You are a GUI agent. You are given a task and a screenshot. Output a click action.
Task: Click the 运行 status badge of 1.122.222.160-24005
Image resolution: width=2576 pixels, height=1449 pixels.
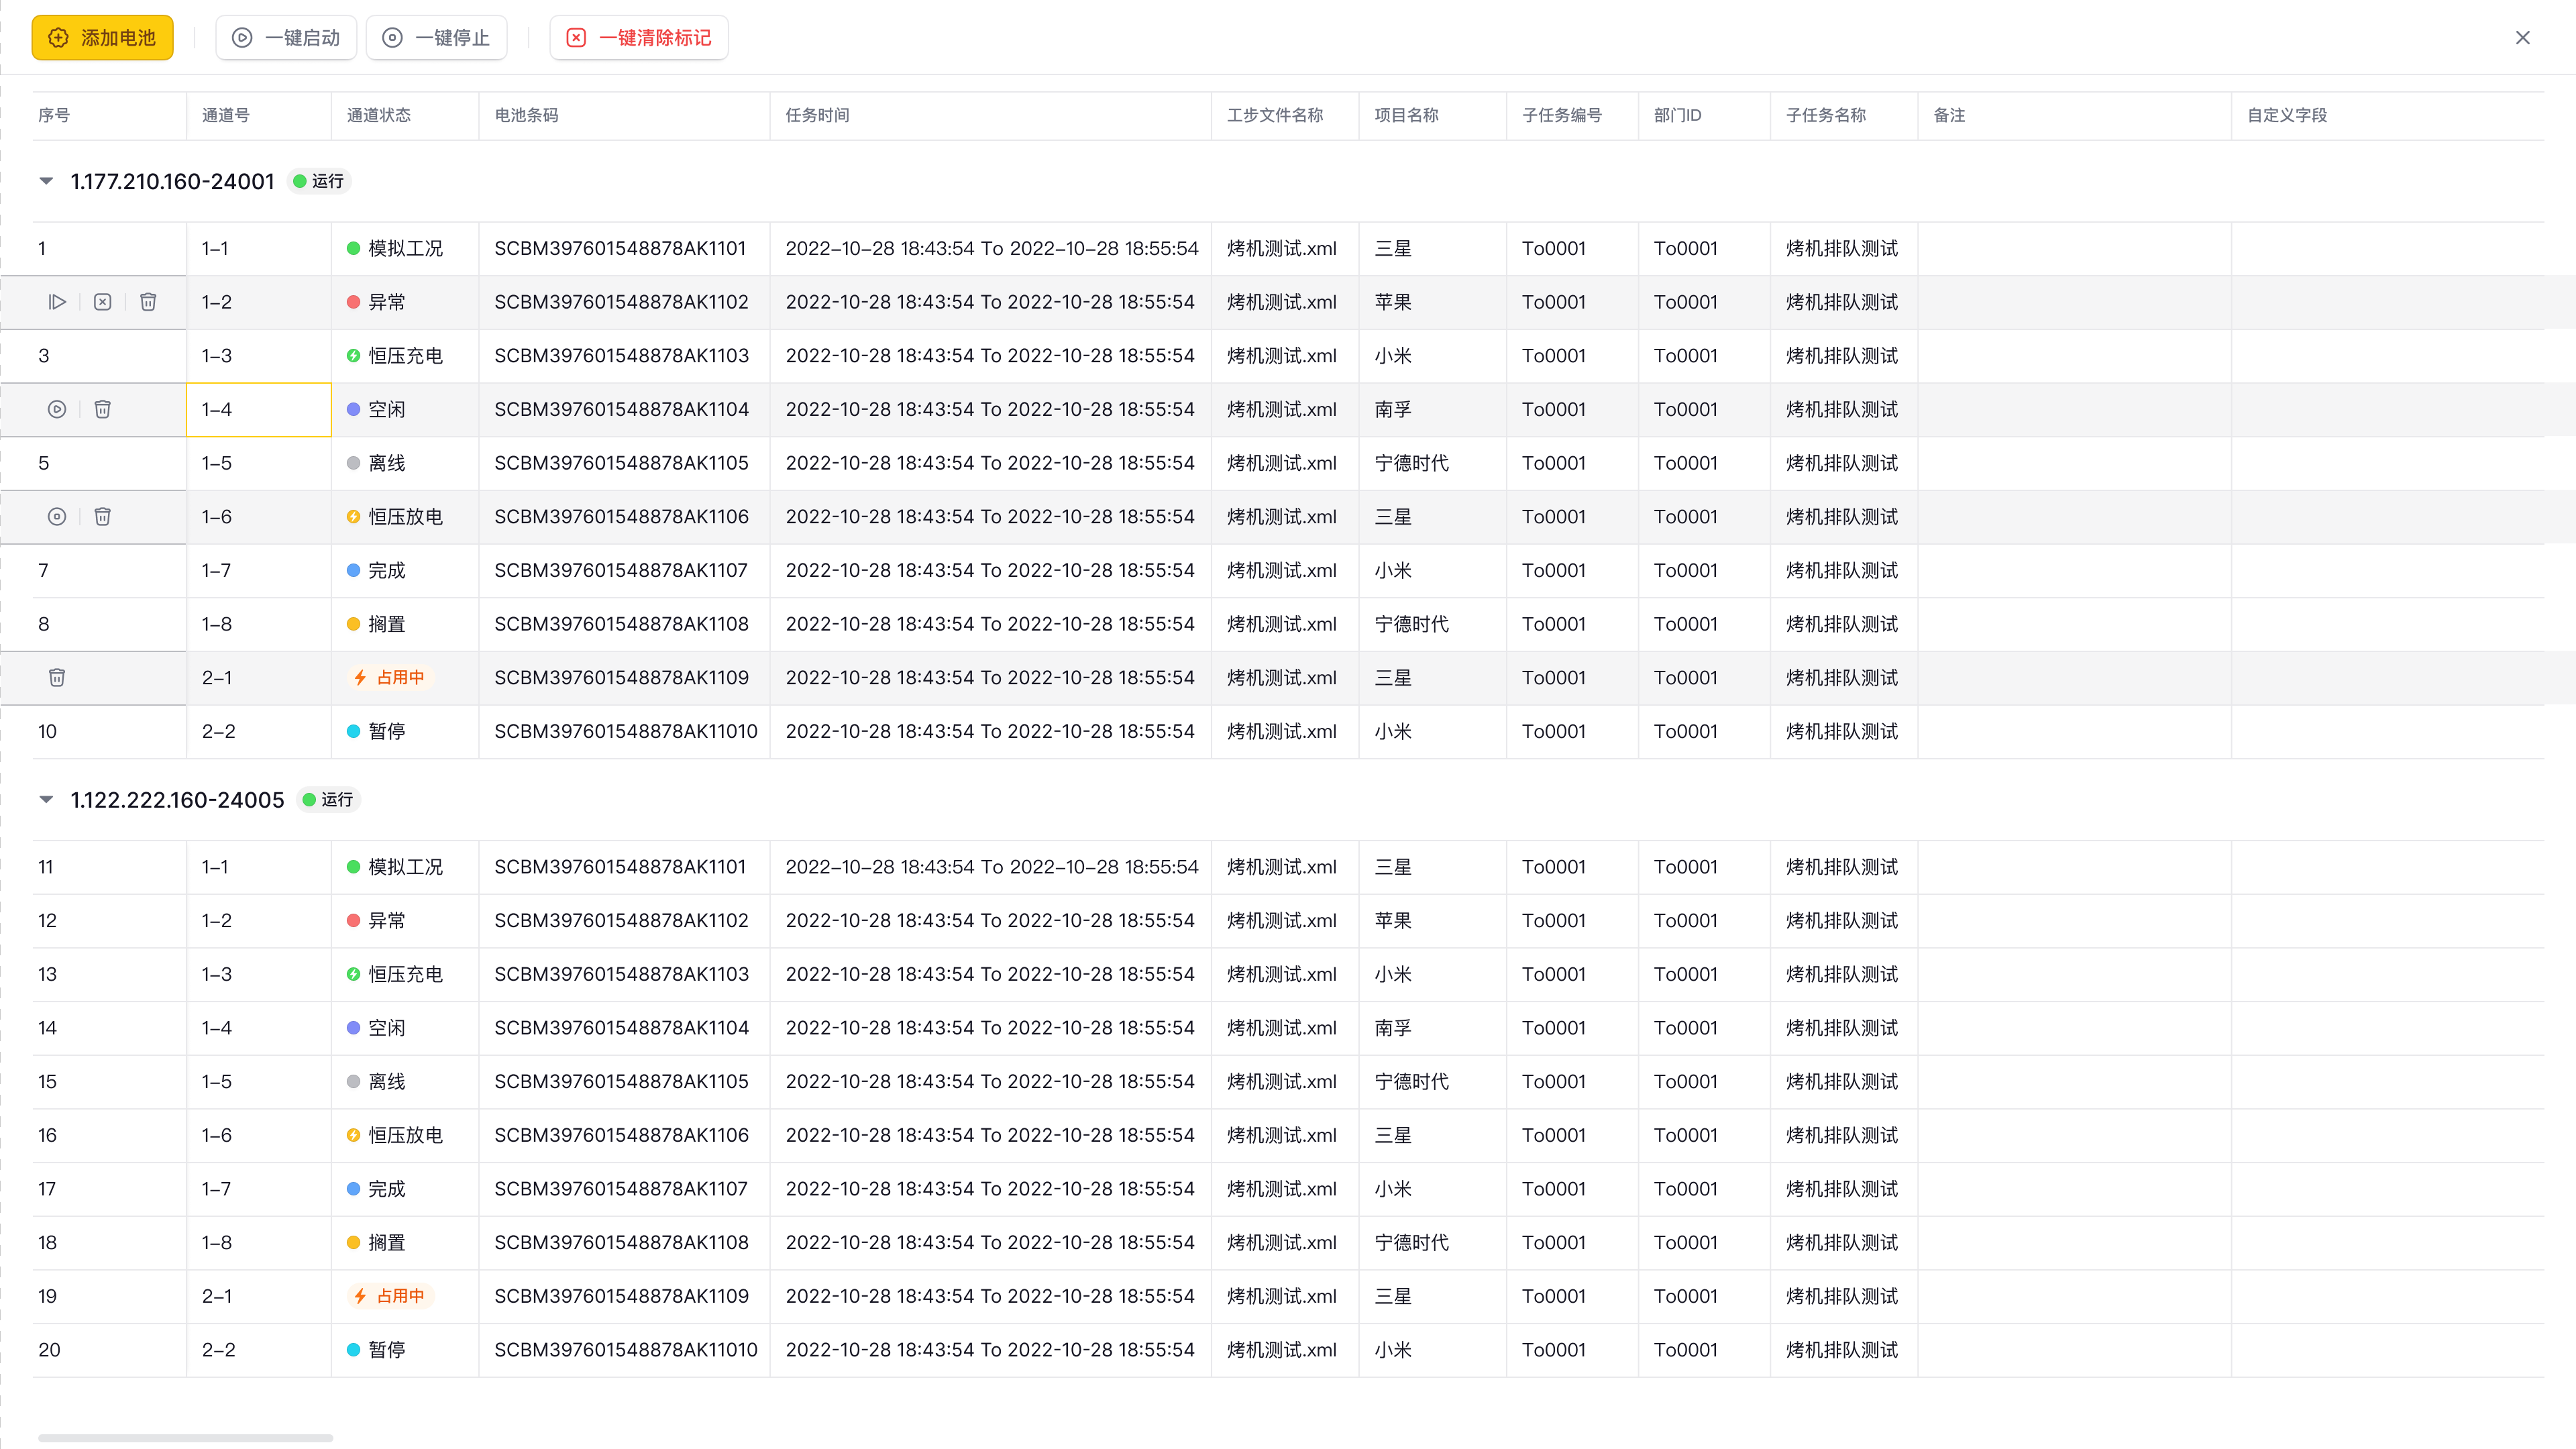pyautogui.click(x=328, y=799)
